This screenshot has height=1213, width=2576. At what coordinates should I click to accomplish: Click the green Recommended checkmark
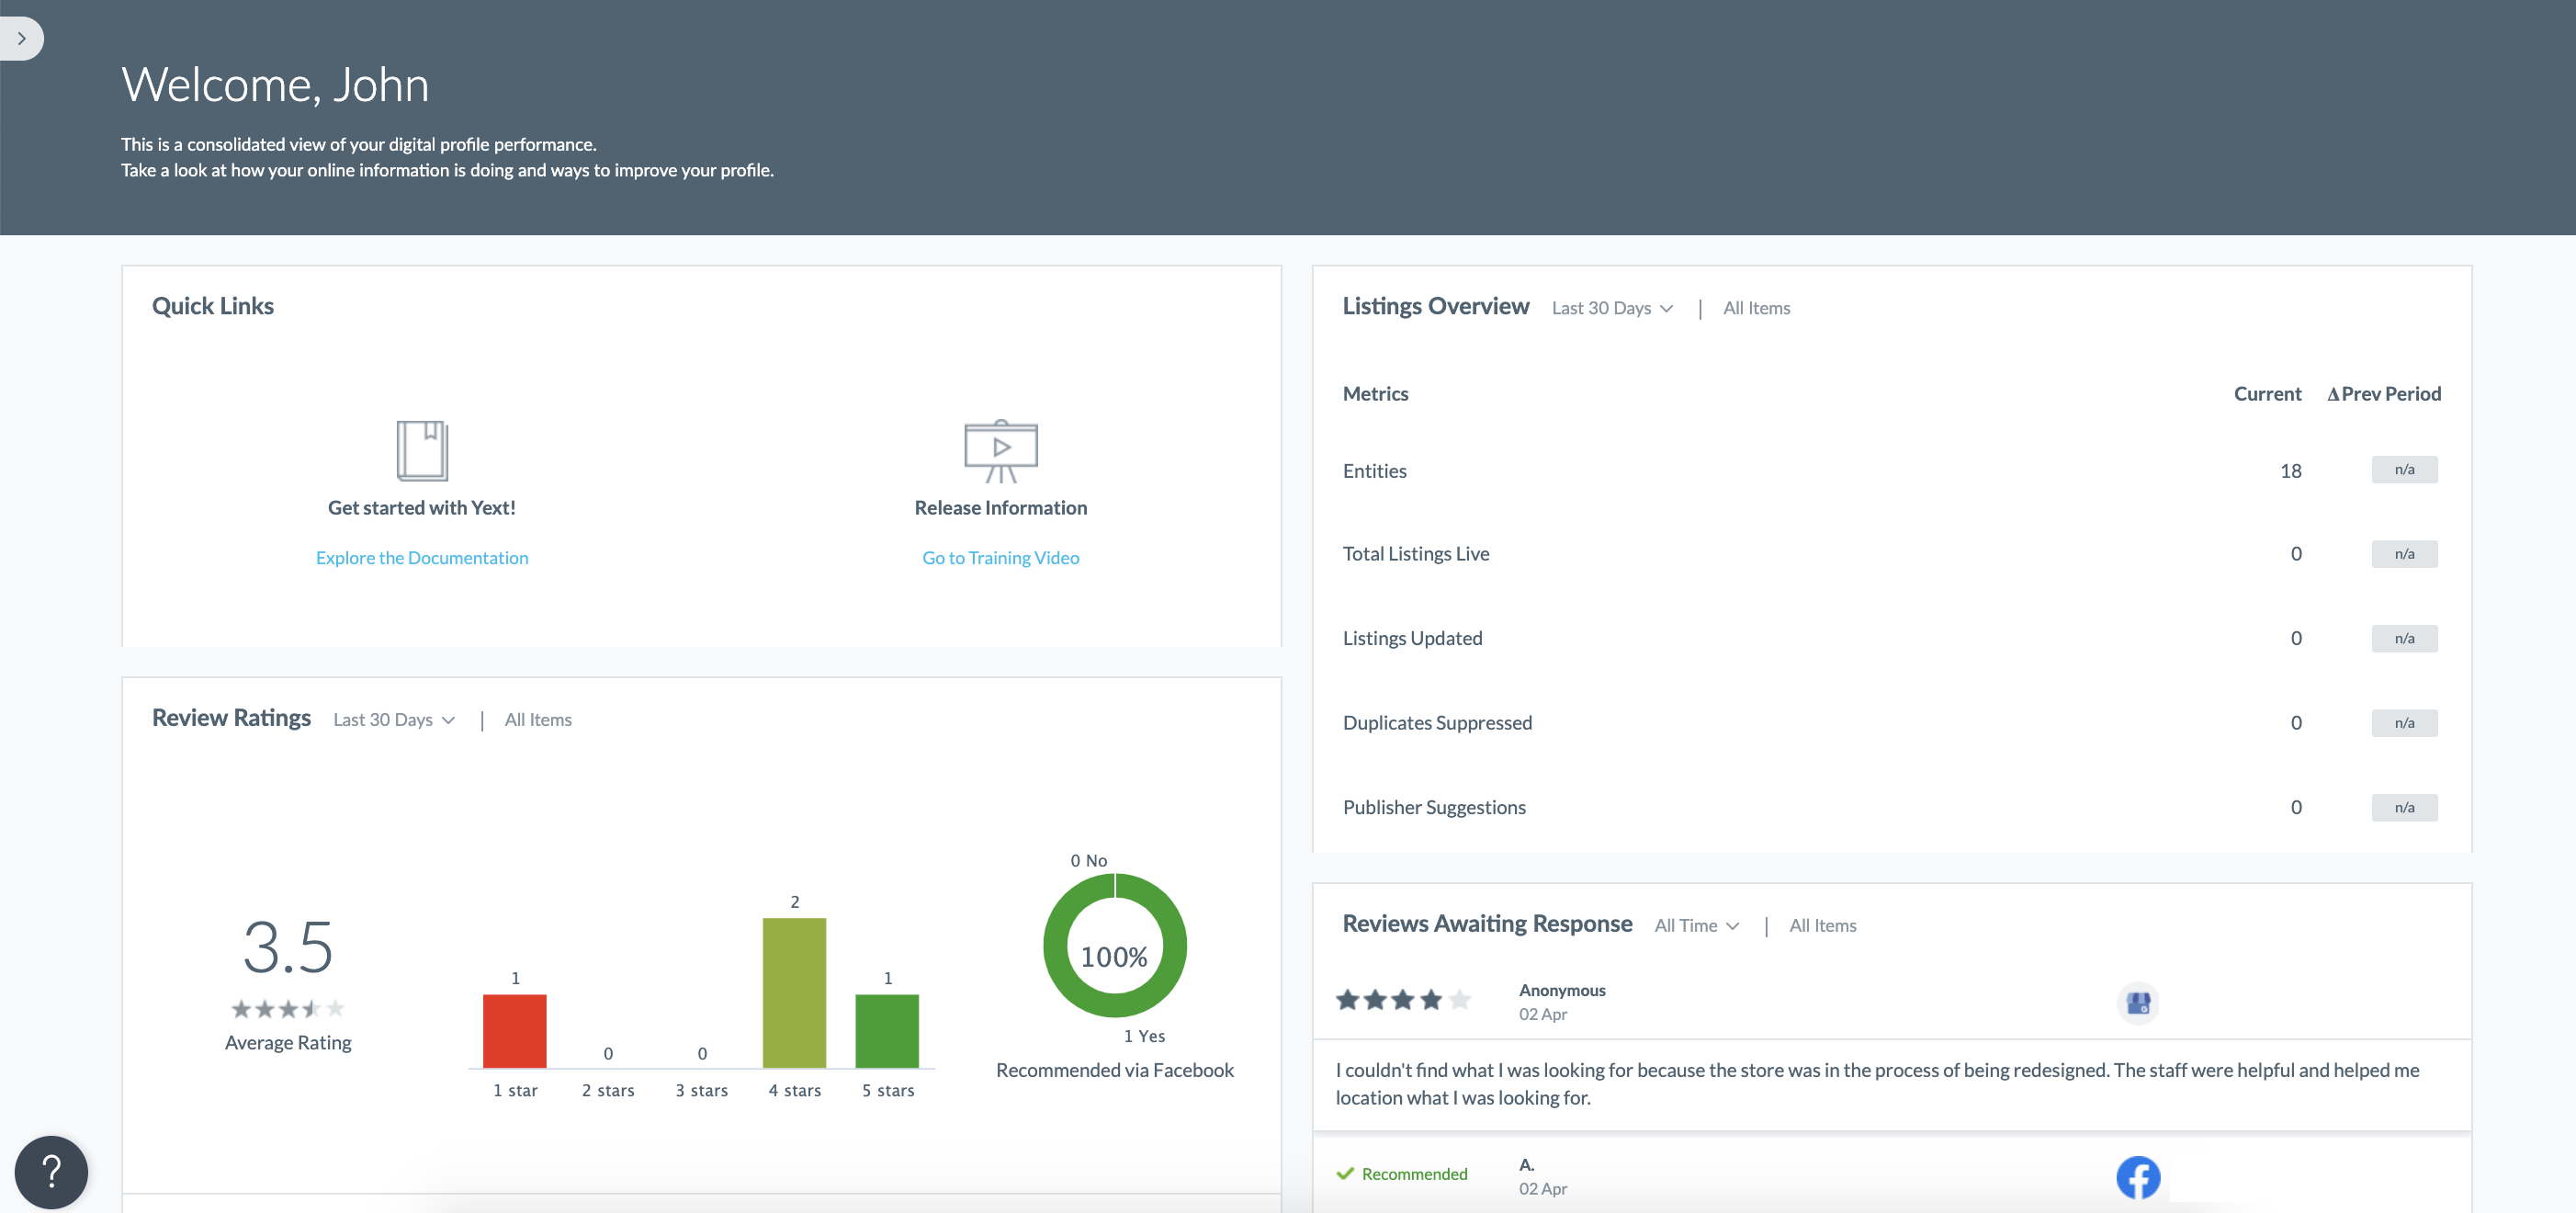1345,1173
